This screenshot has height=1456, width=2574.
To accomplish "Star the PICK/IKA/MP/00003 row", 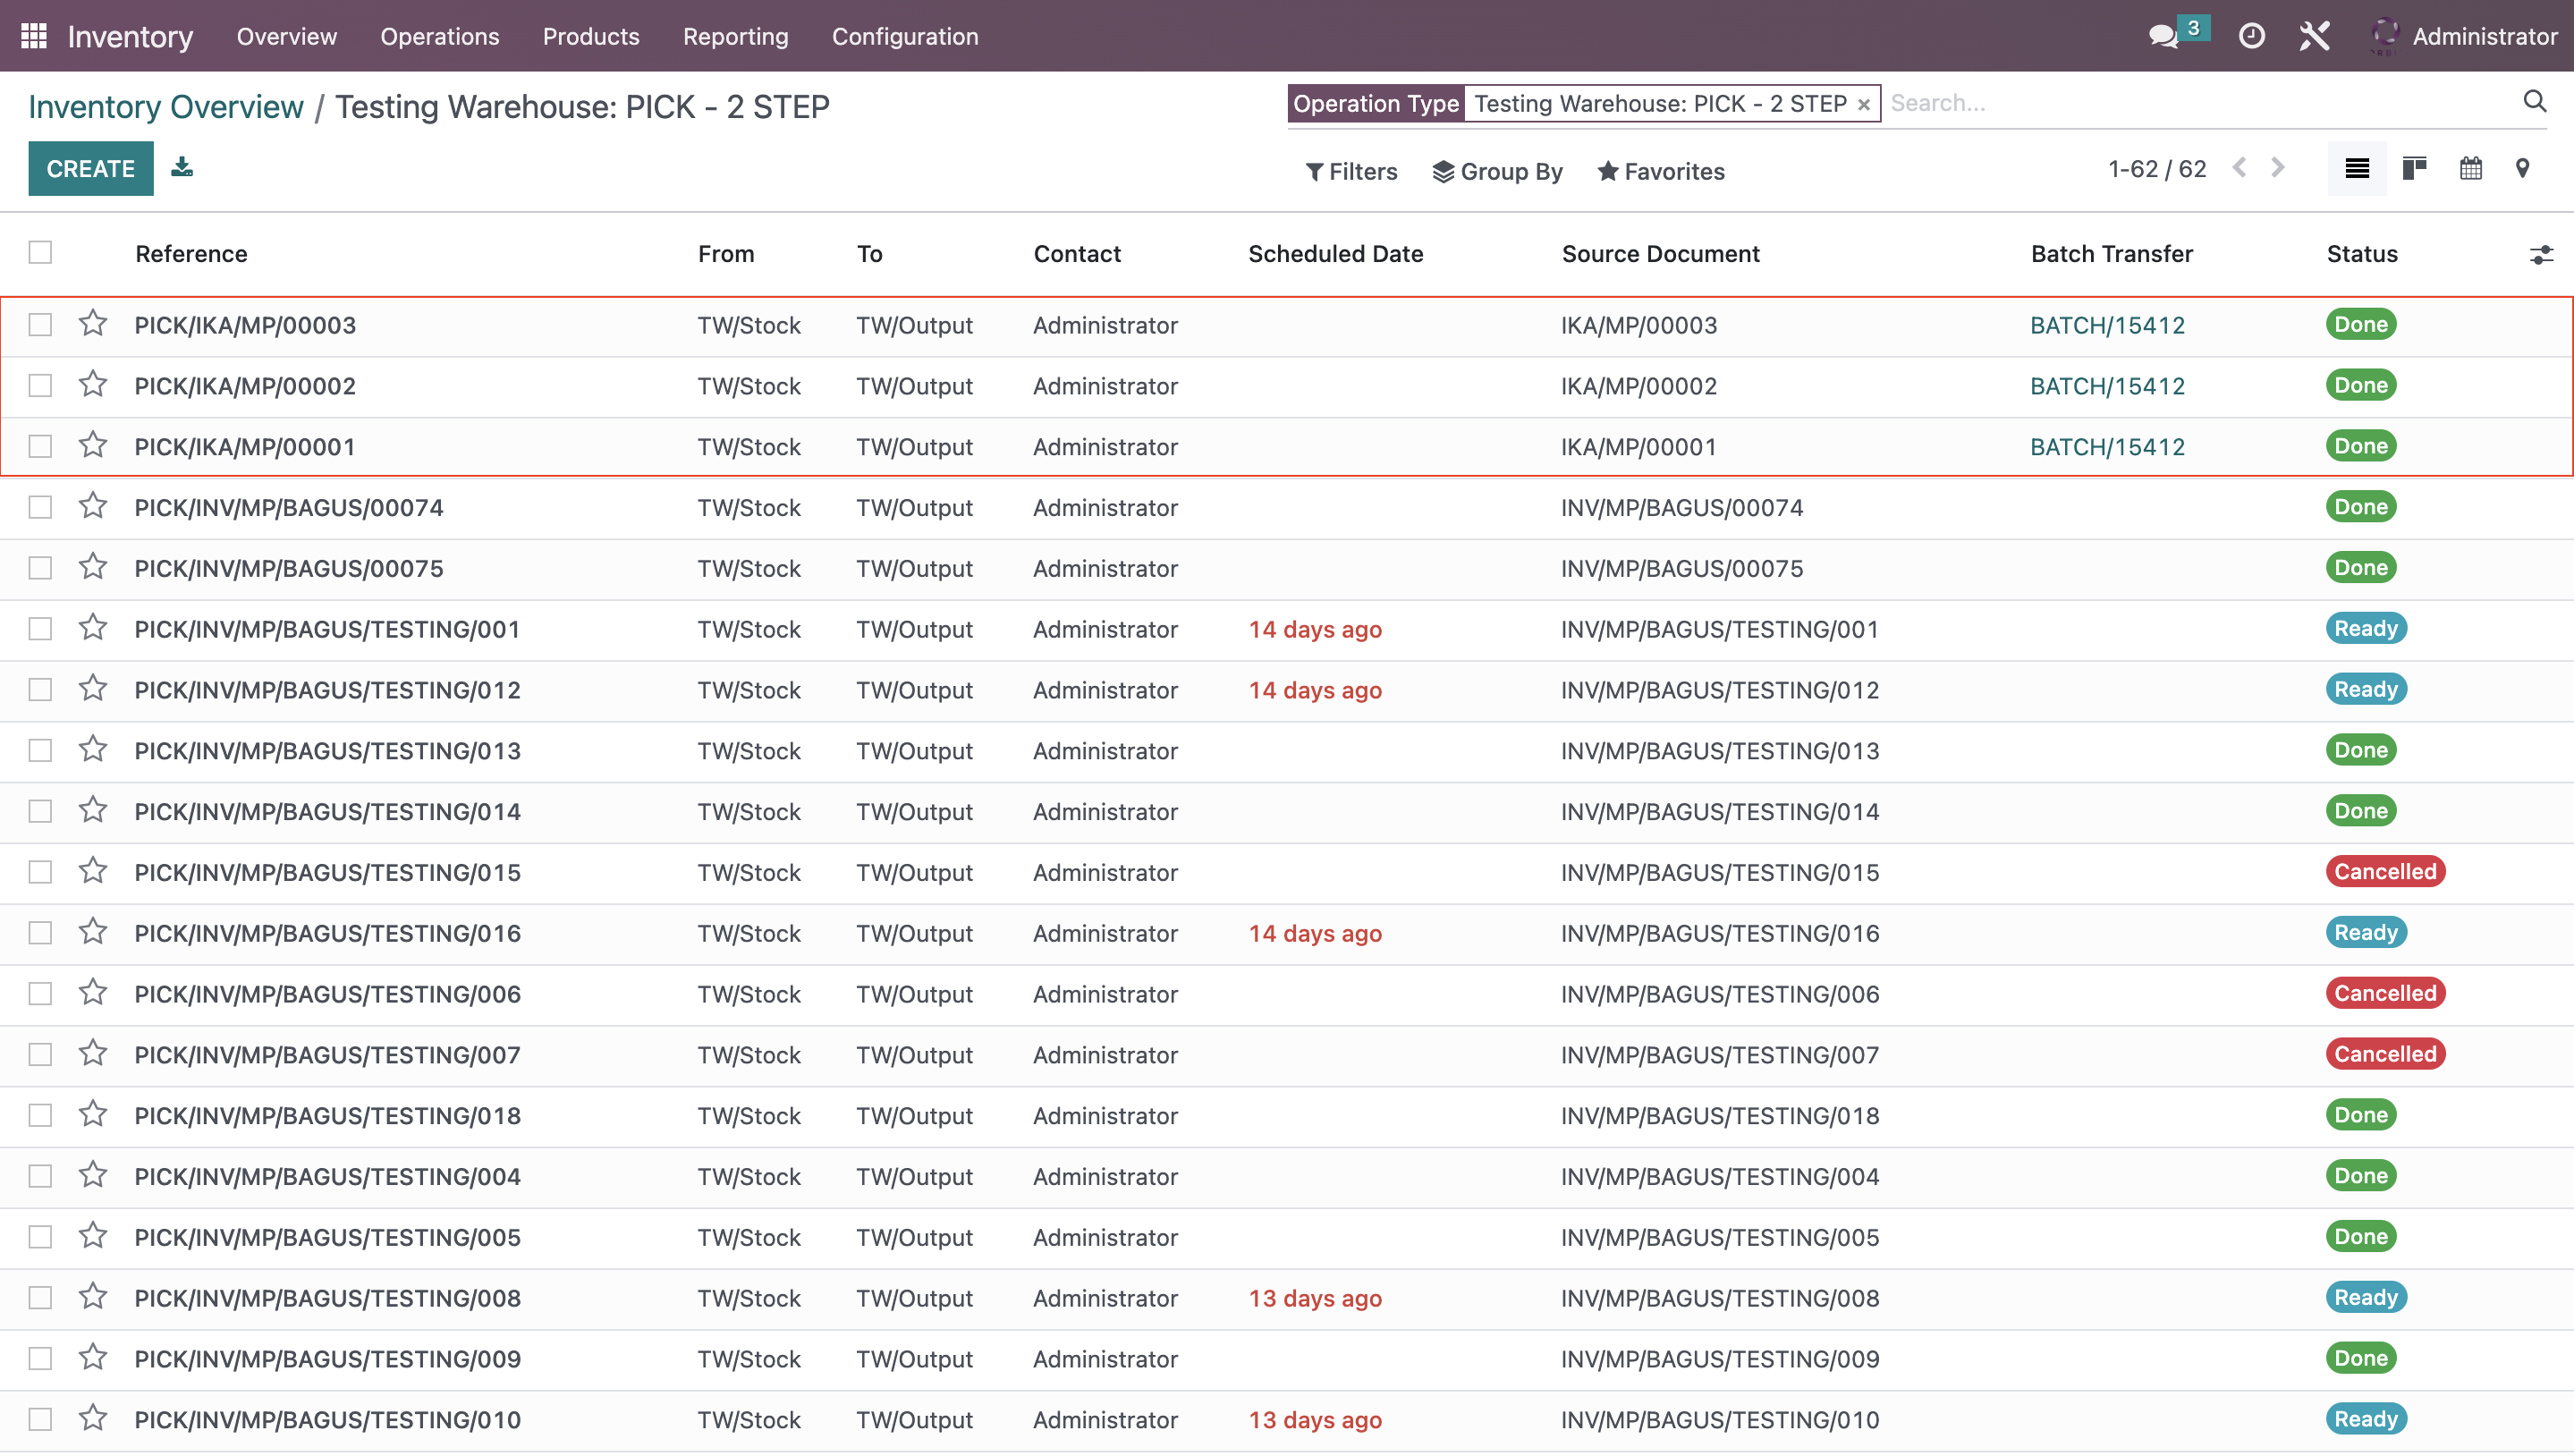I will click(93, 324).
